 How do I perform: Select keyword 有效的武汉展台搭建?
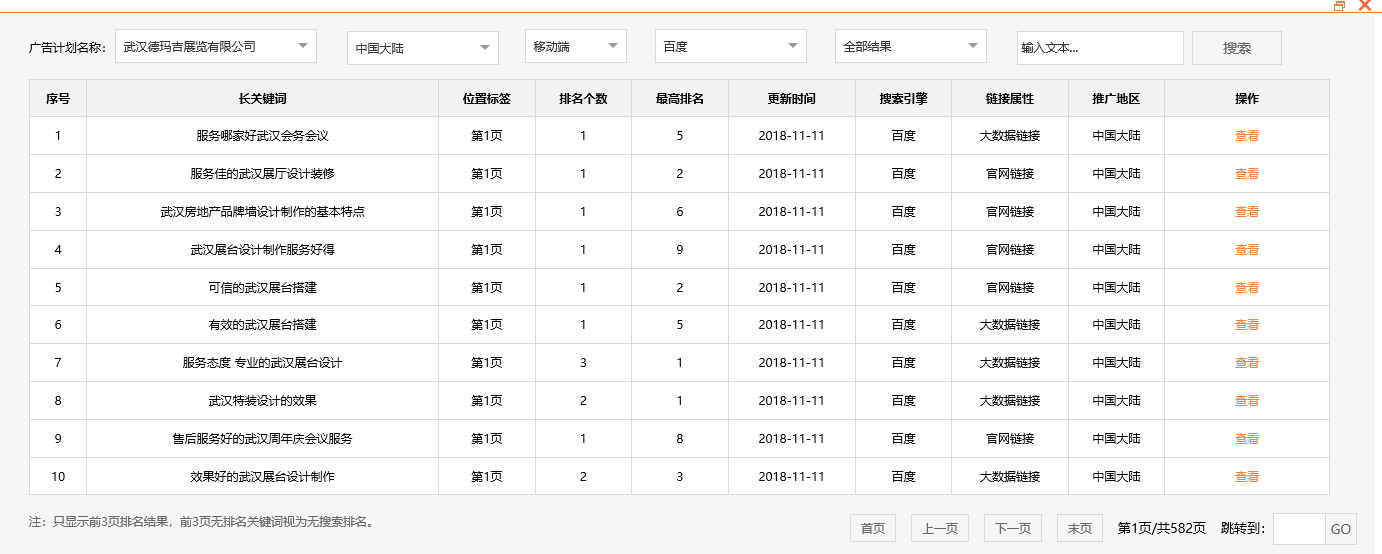click(x=262, y=325)
